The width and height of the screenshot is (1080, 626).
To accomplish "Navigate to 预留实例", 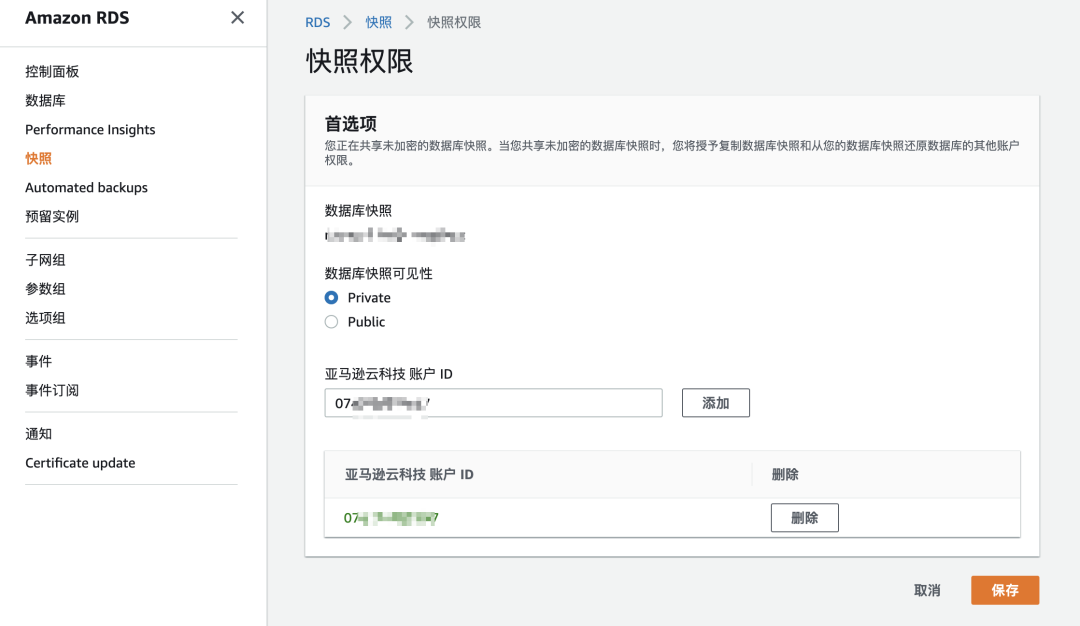I will [x=52, y=216].
